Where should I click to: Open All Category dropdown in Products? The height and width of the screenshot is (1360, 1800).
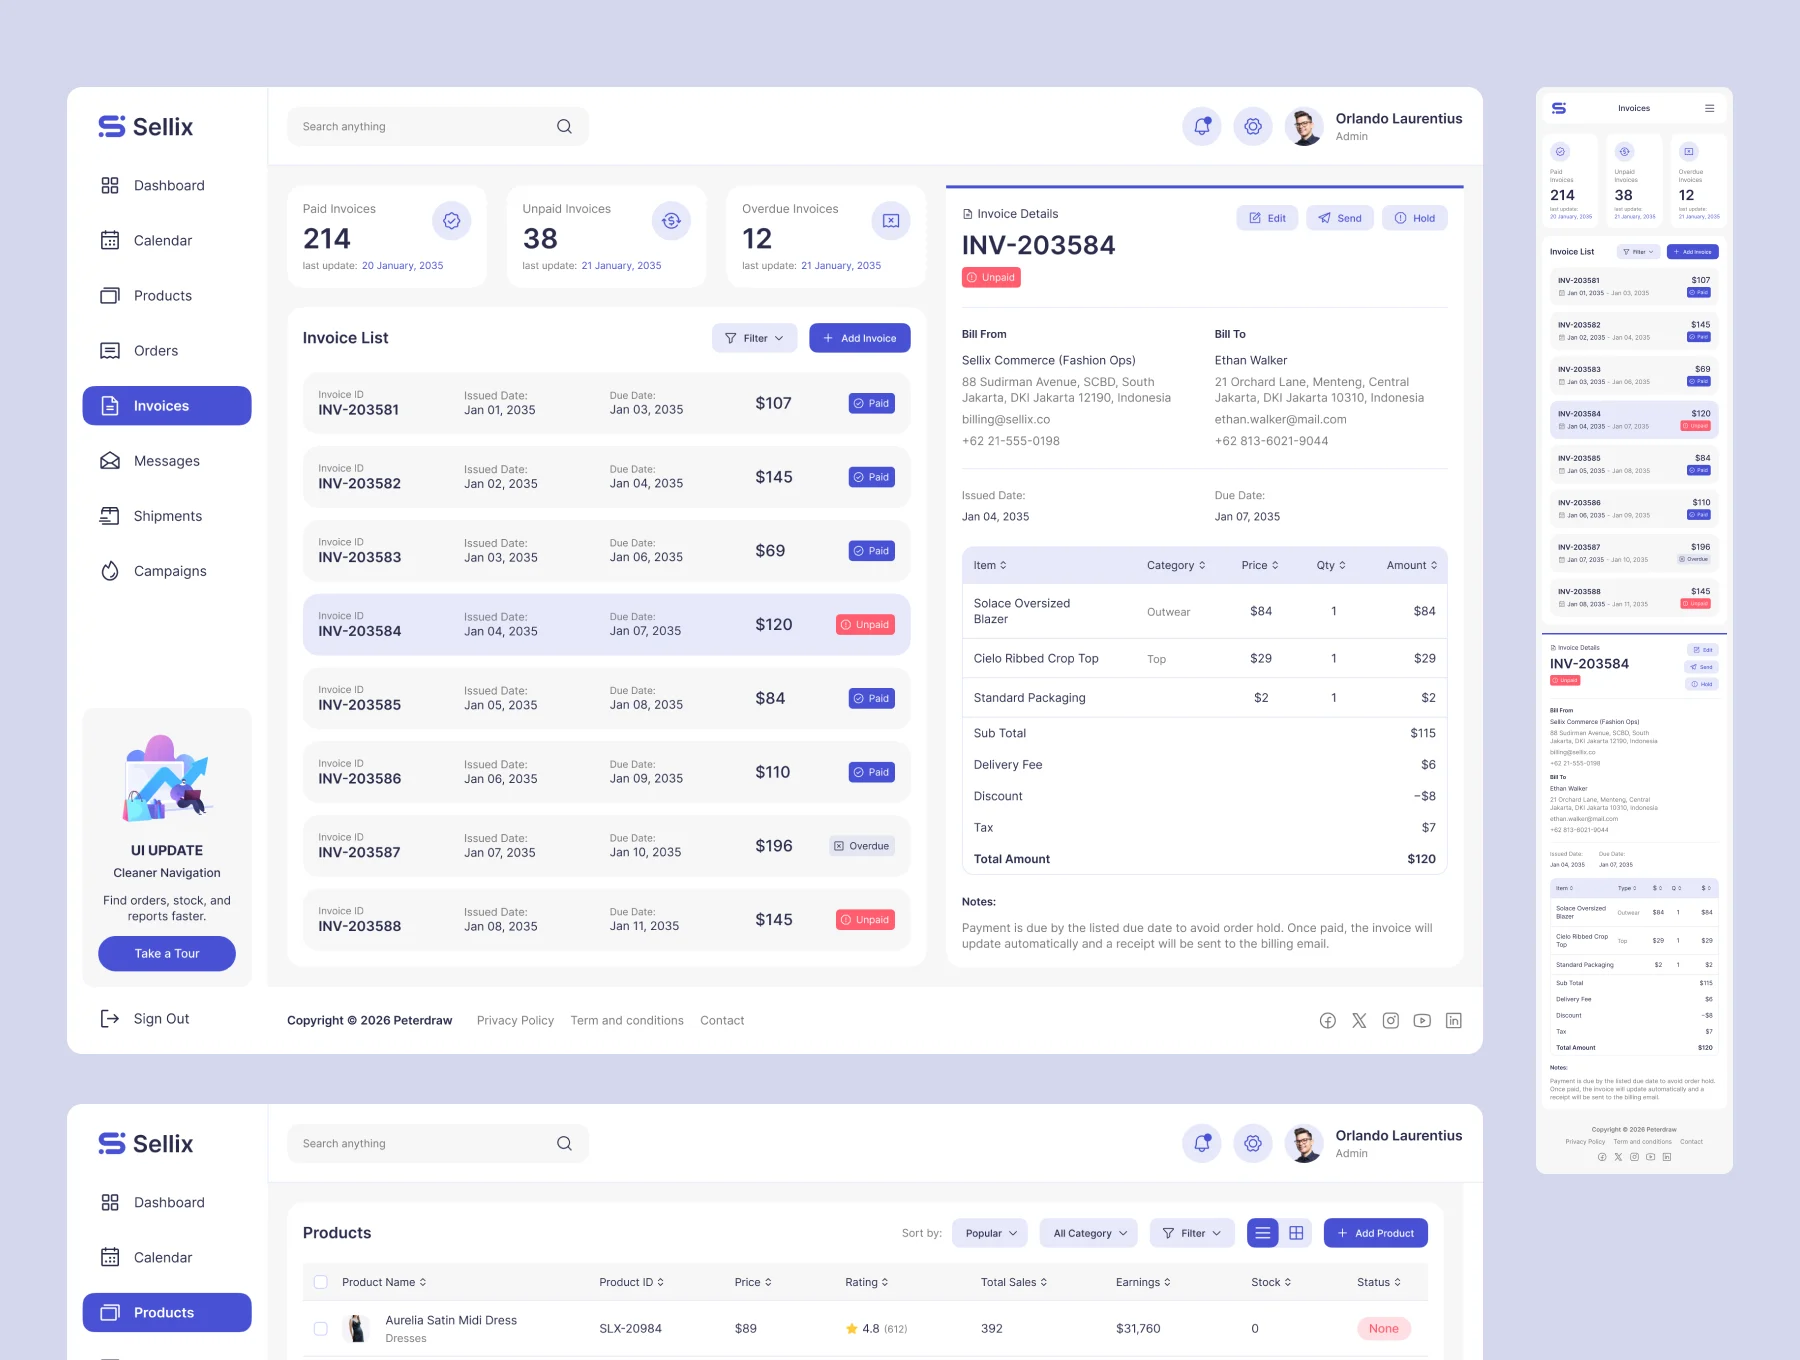click(x=1089, y=1233)
